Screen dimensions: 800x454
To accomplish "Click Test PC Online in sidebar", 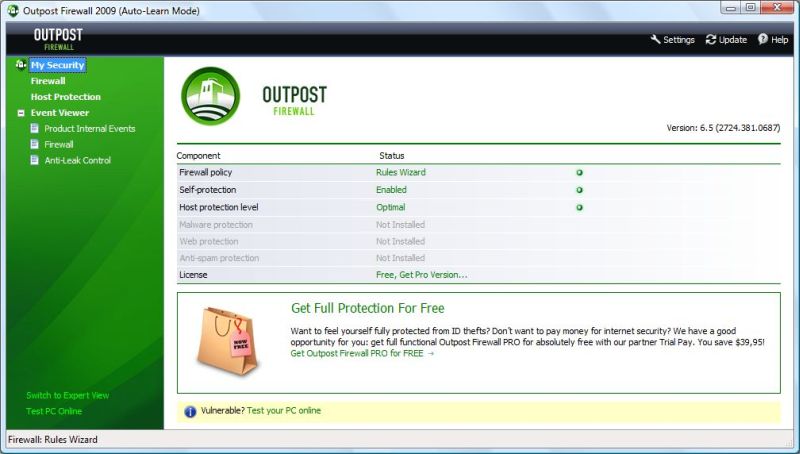I will pyautogui.click(x=54, y=411).
